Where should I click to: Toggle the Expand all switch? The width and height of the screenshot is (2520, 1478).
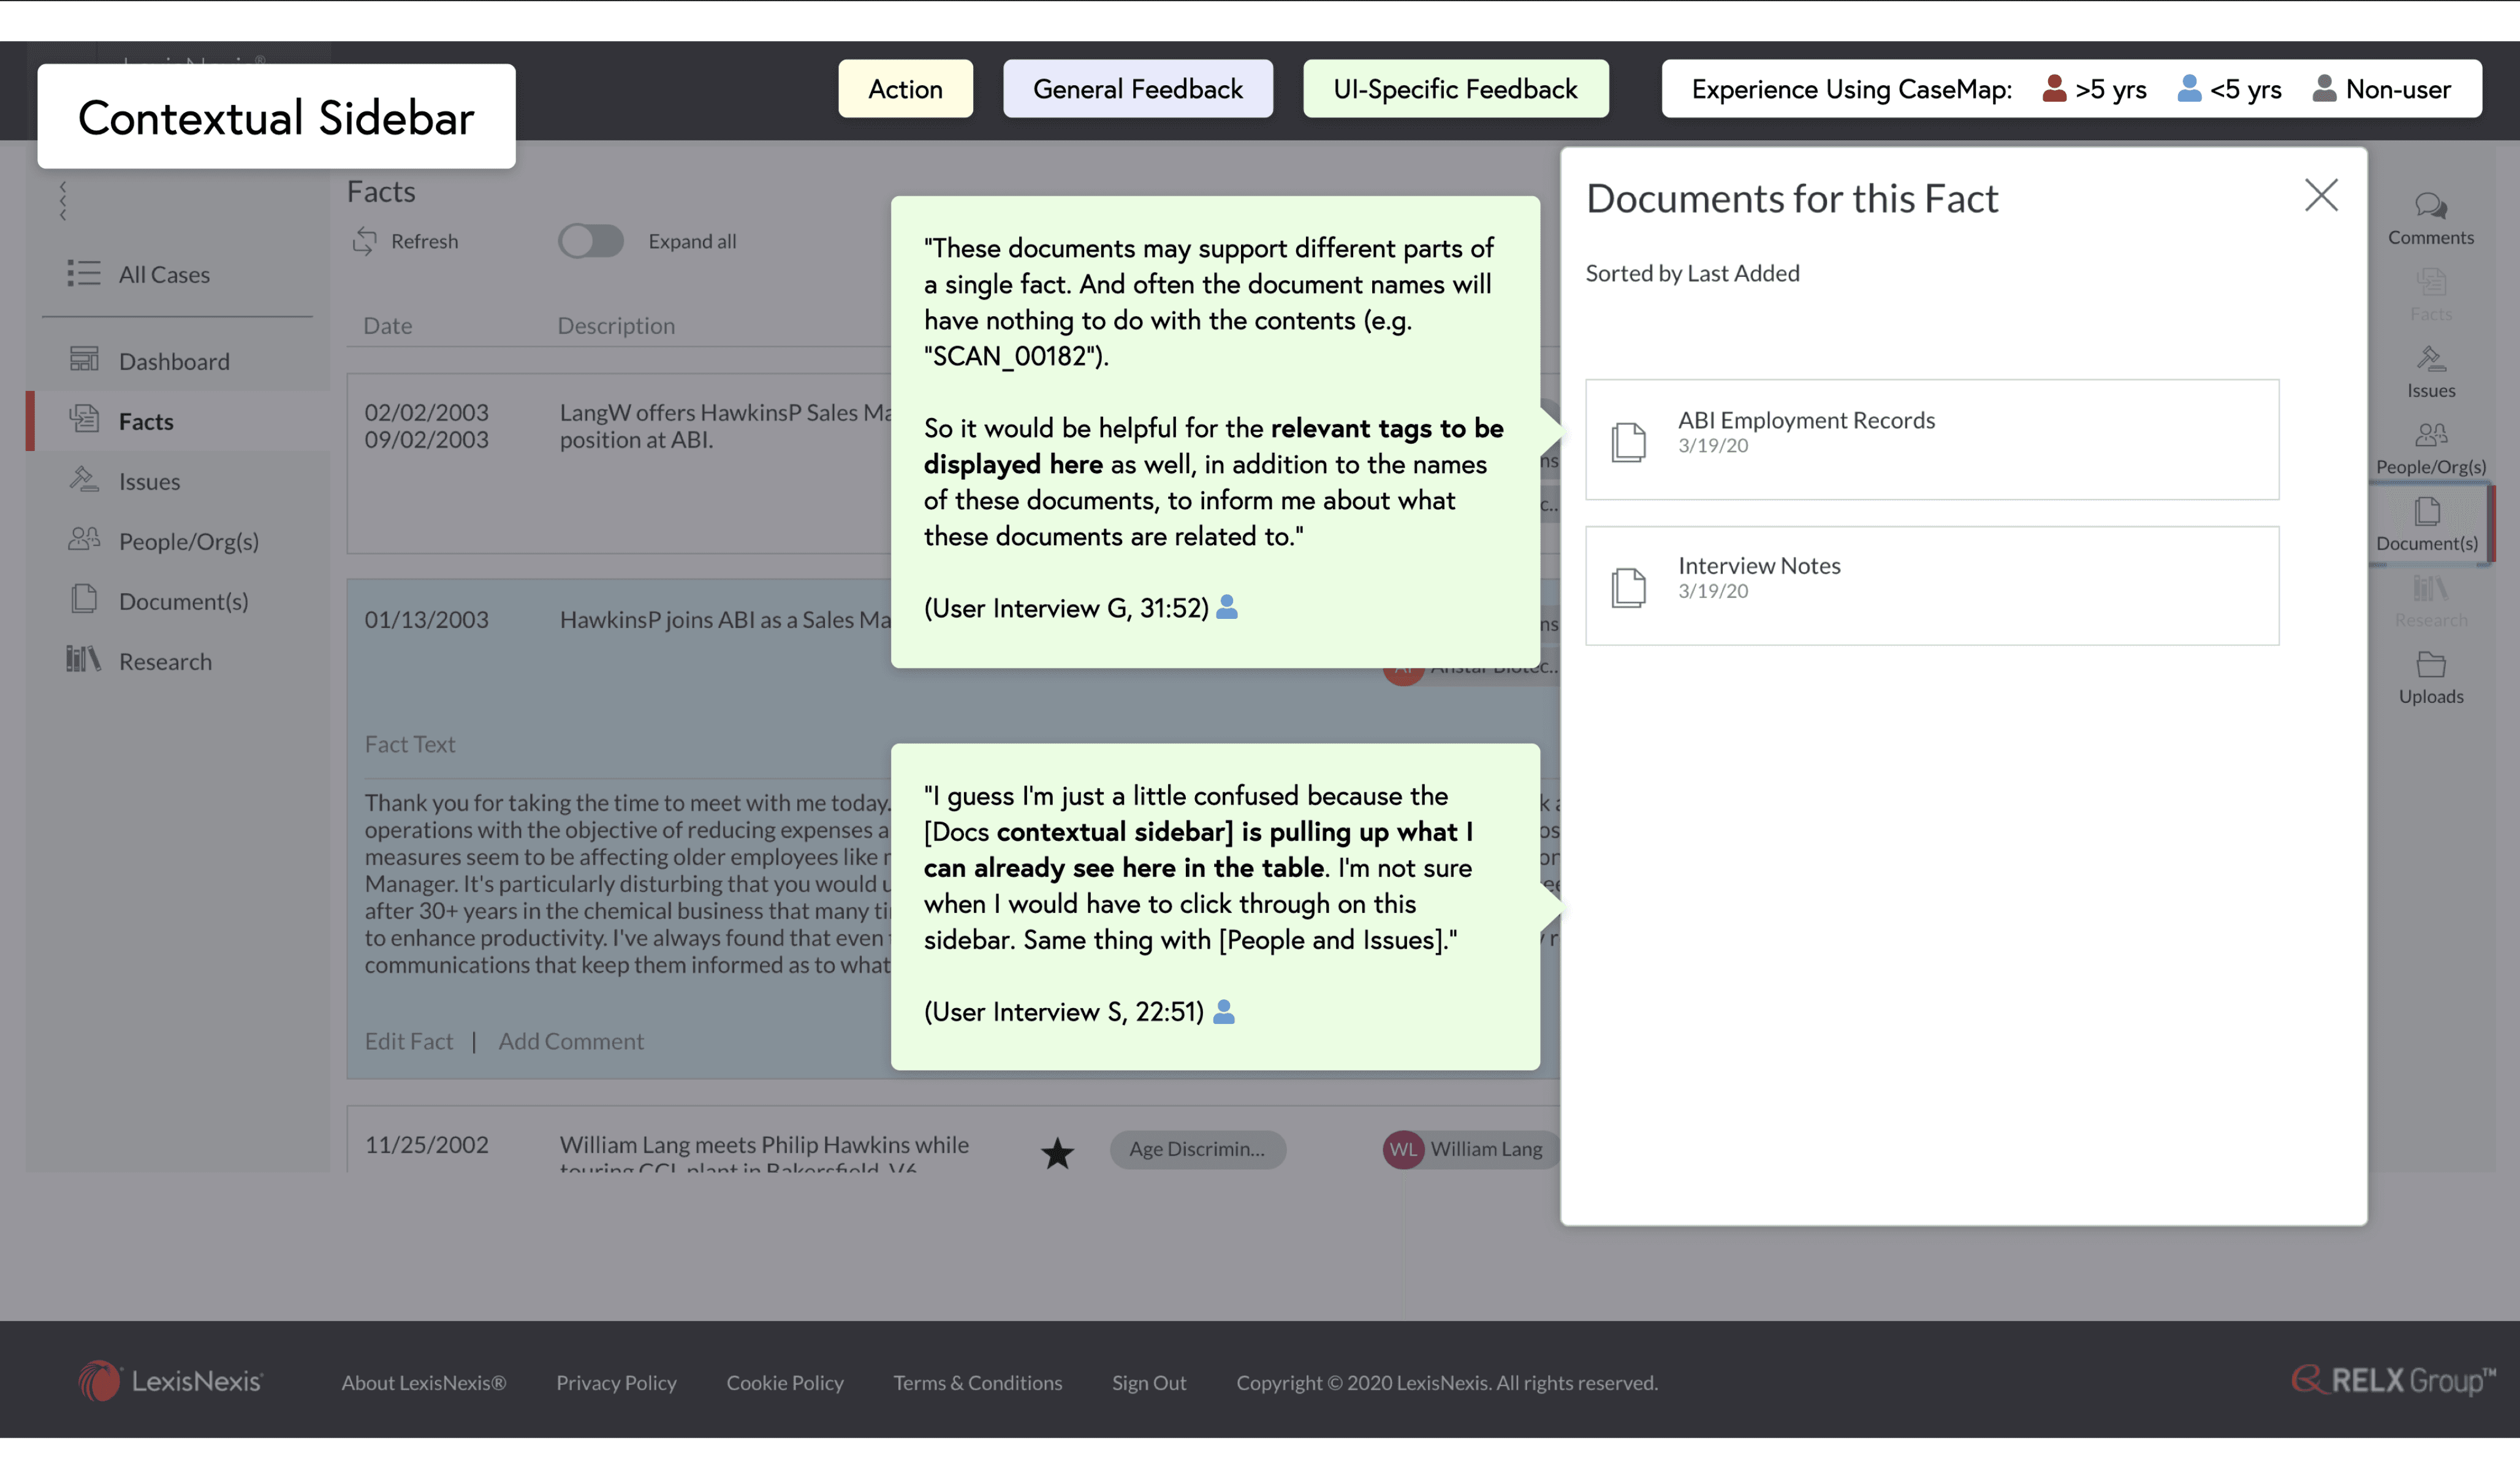click(590, 241)
